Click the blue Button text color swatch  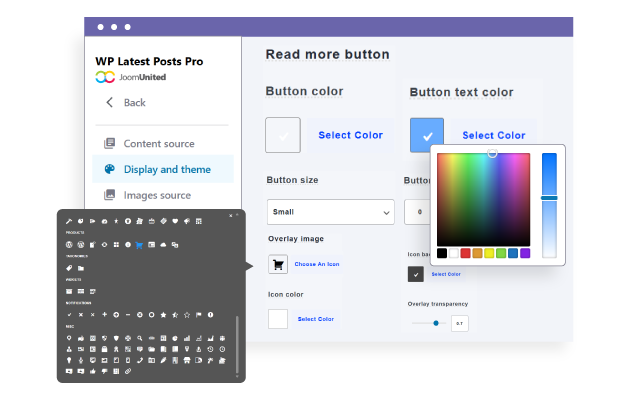tap(427, 135)
